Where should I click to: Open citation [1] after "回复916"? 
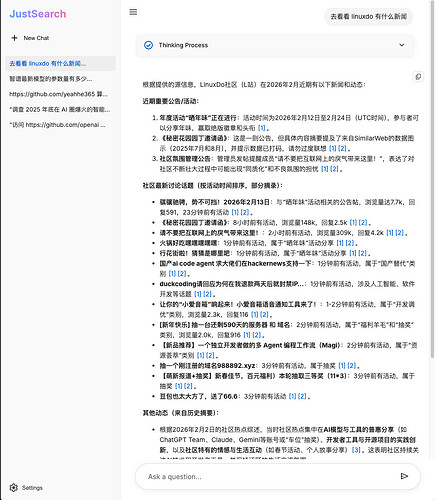247,335
